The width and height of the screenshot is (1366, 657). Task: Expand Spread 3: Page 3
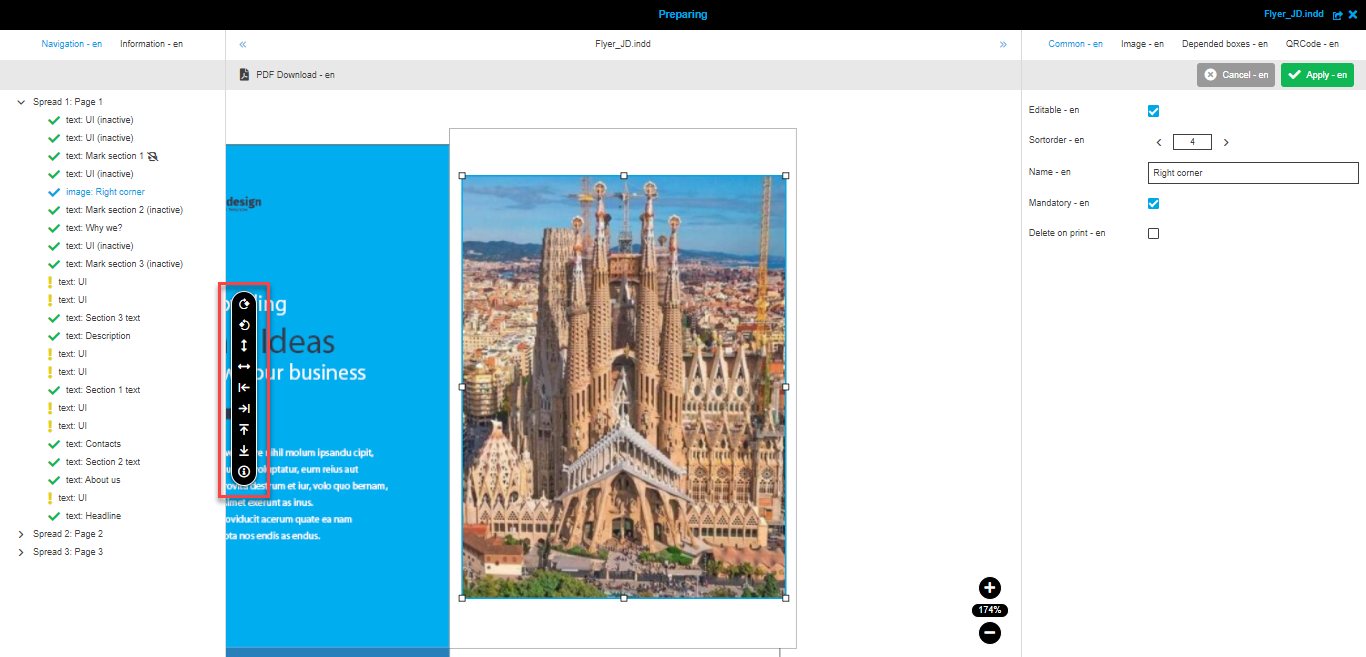21,551
